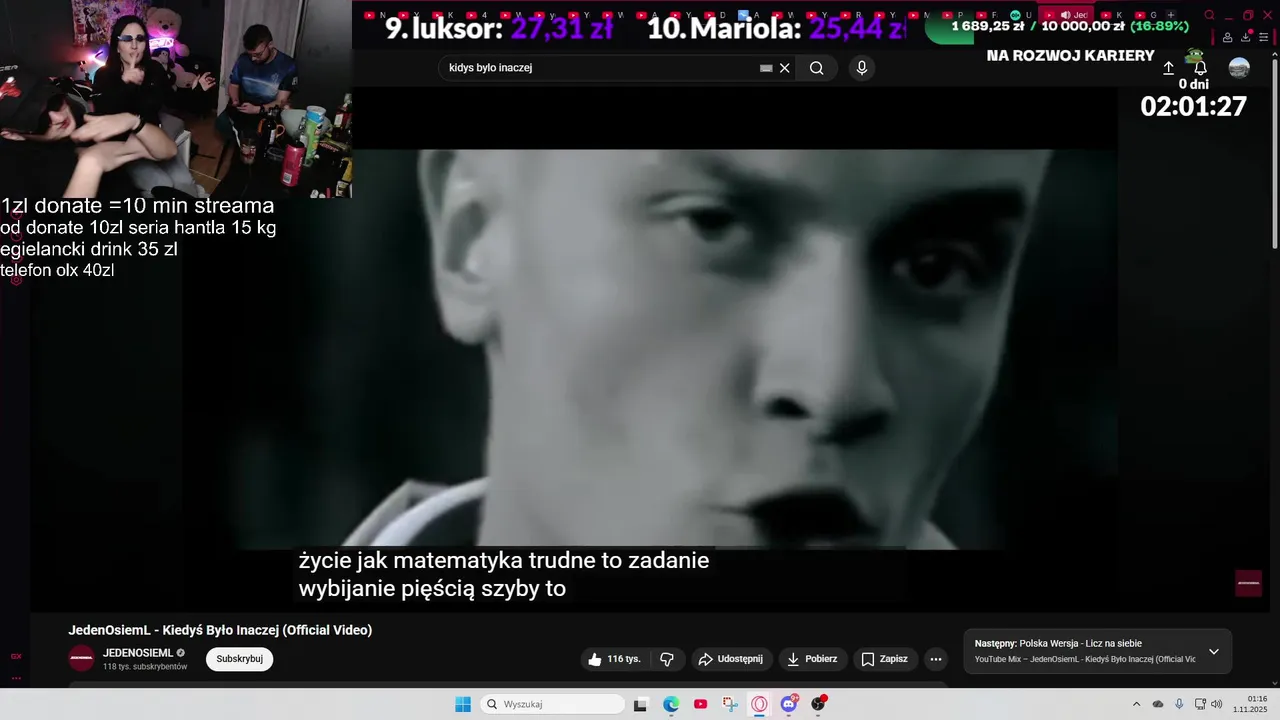Open the Snipping Tool taskbar icon
Viewport: 1280px width, 720px height.
coord(730,704)
